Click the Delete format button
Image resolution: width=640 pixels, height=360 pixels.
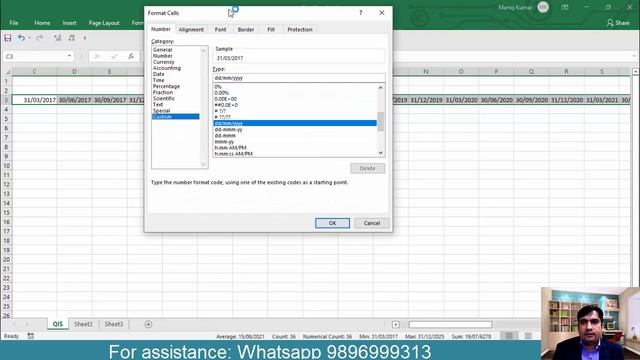[x=367, y=168]
